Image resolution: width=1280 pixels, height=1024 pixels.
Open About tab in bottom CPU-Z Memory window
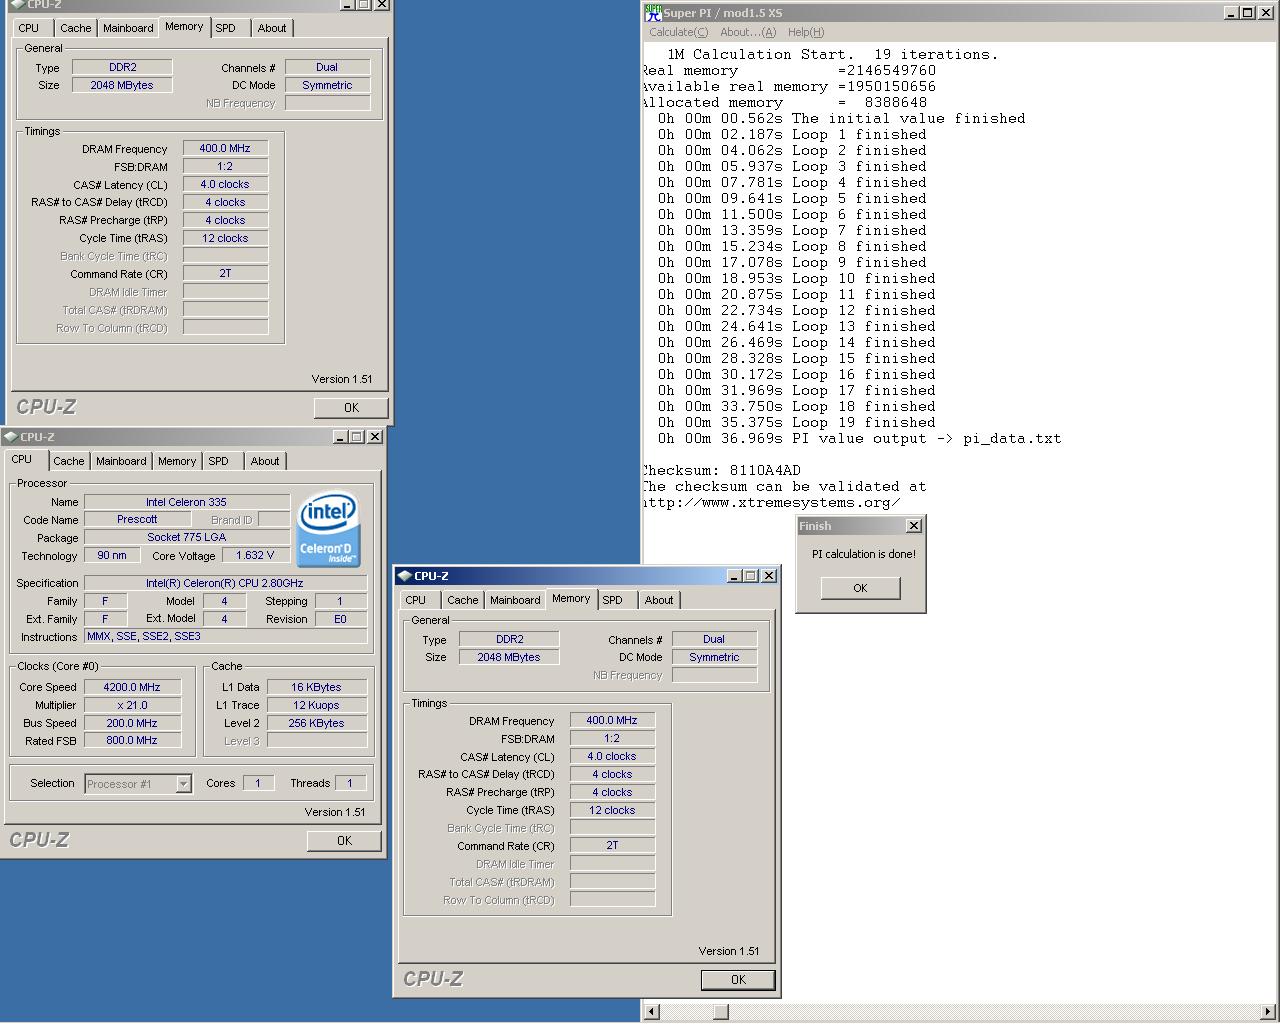pos(658,600)
